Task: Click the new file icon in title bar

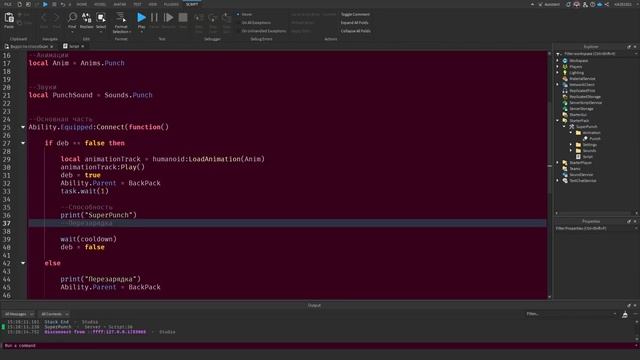Action: tap(19, 4)
